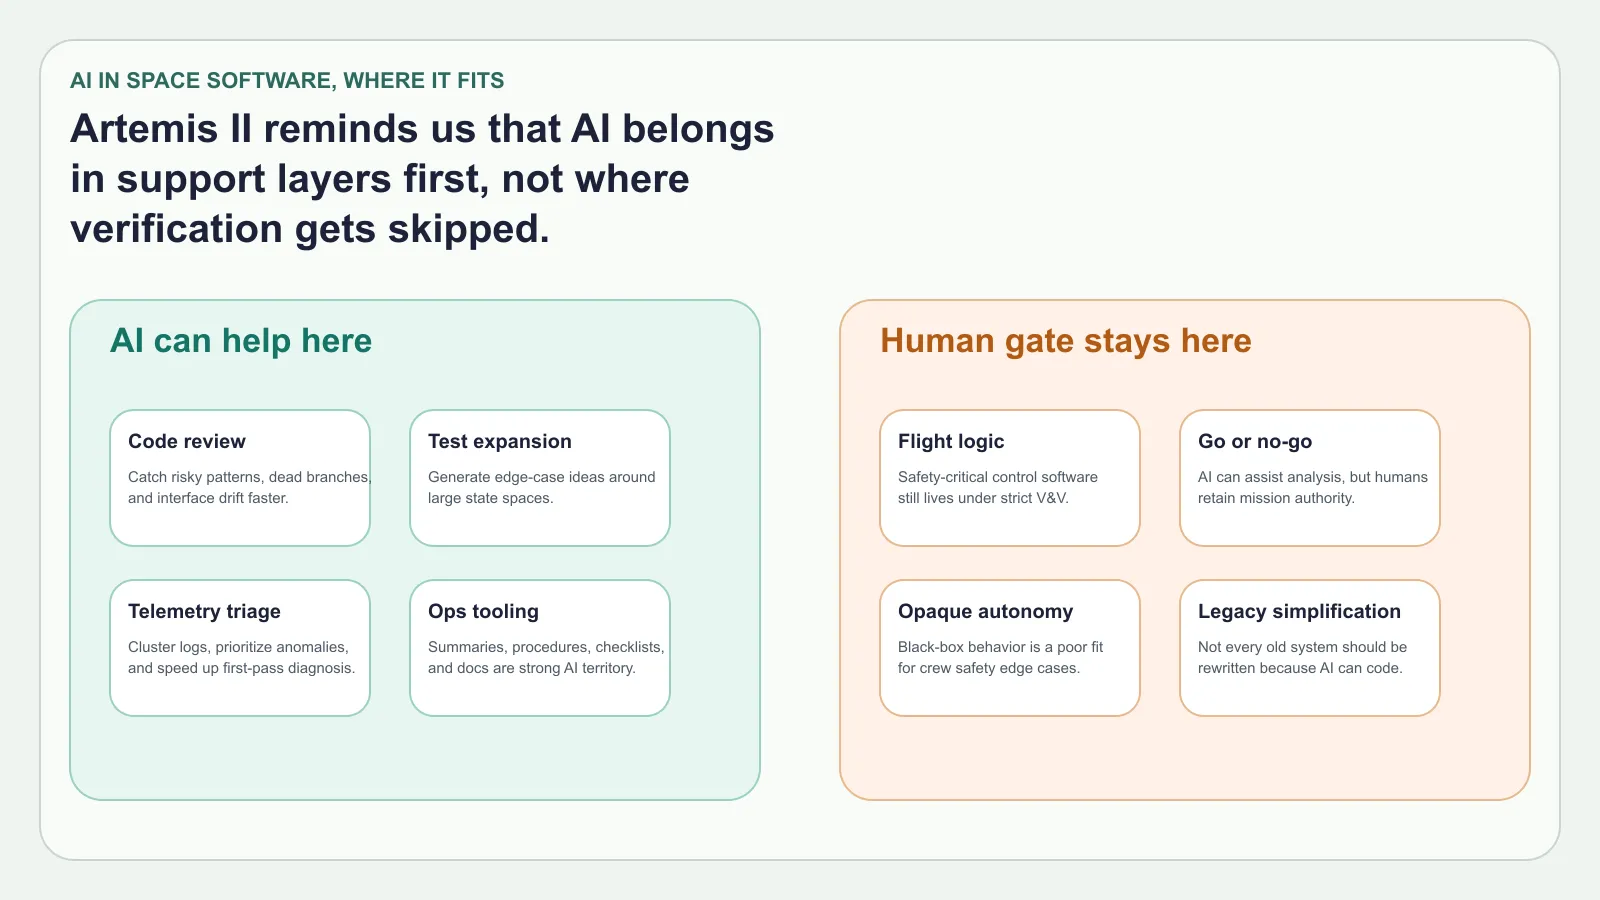1600x900 pixels.
Task: Click the "Safety-critical control software" description
Action: point(997,488)
